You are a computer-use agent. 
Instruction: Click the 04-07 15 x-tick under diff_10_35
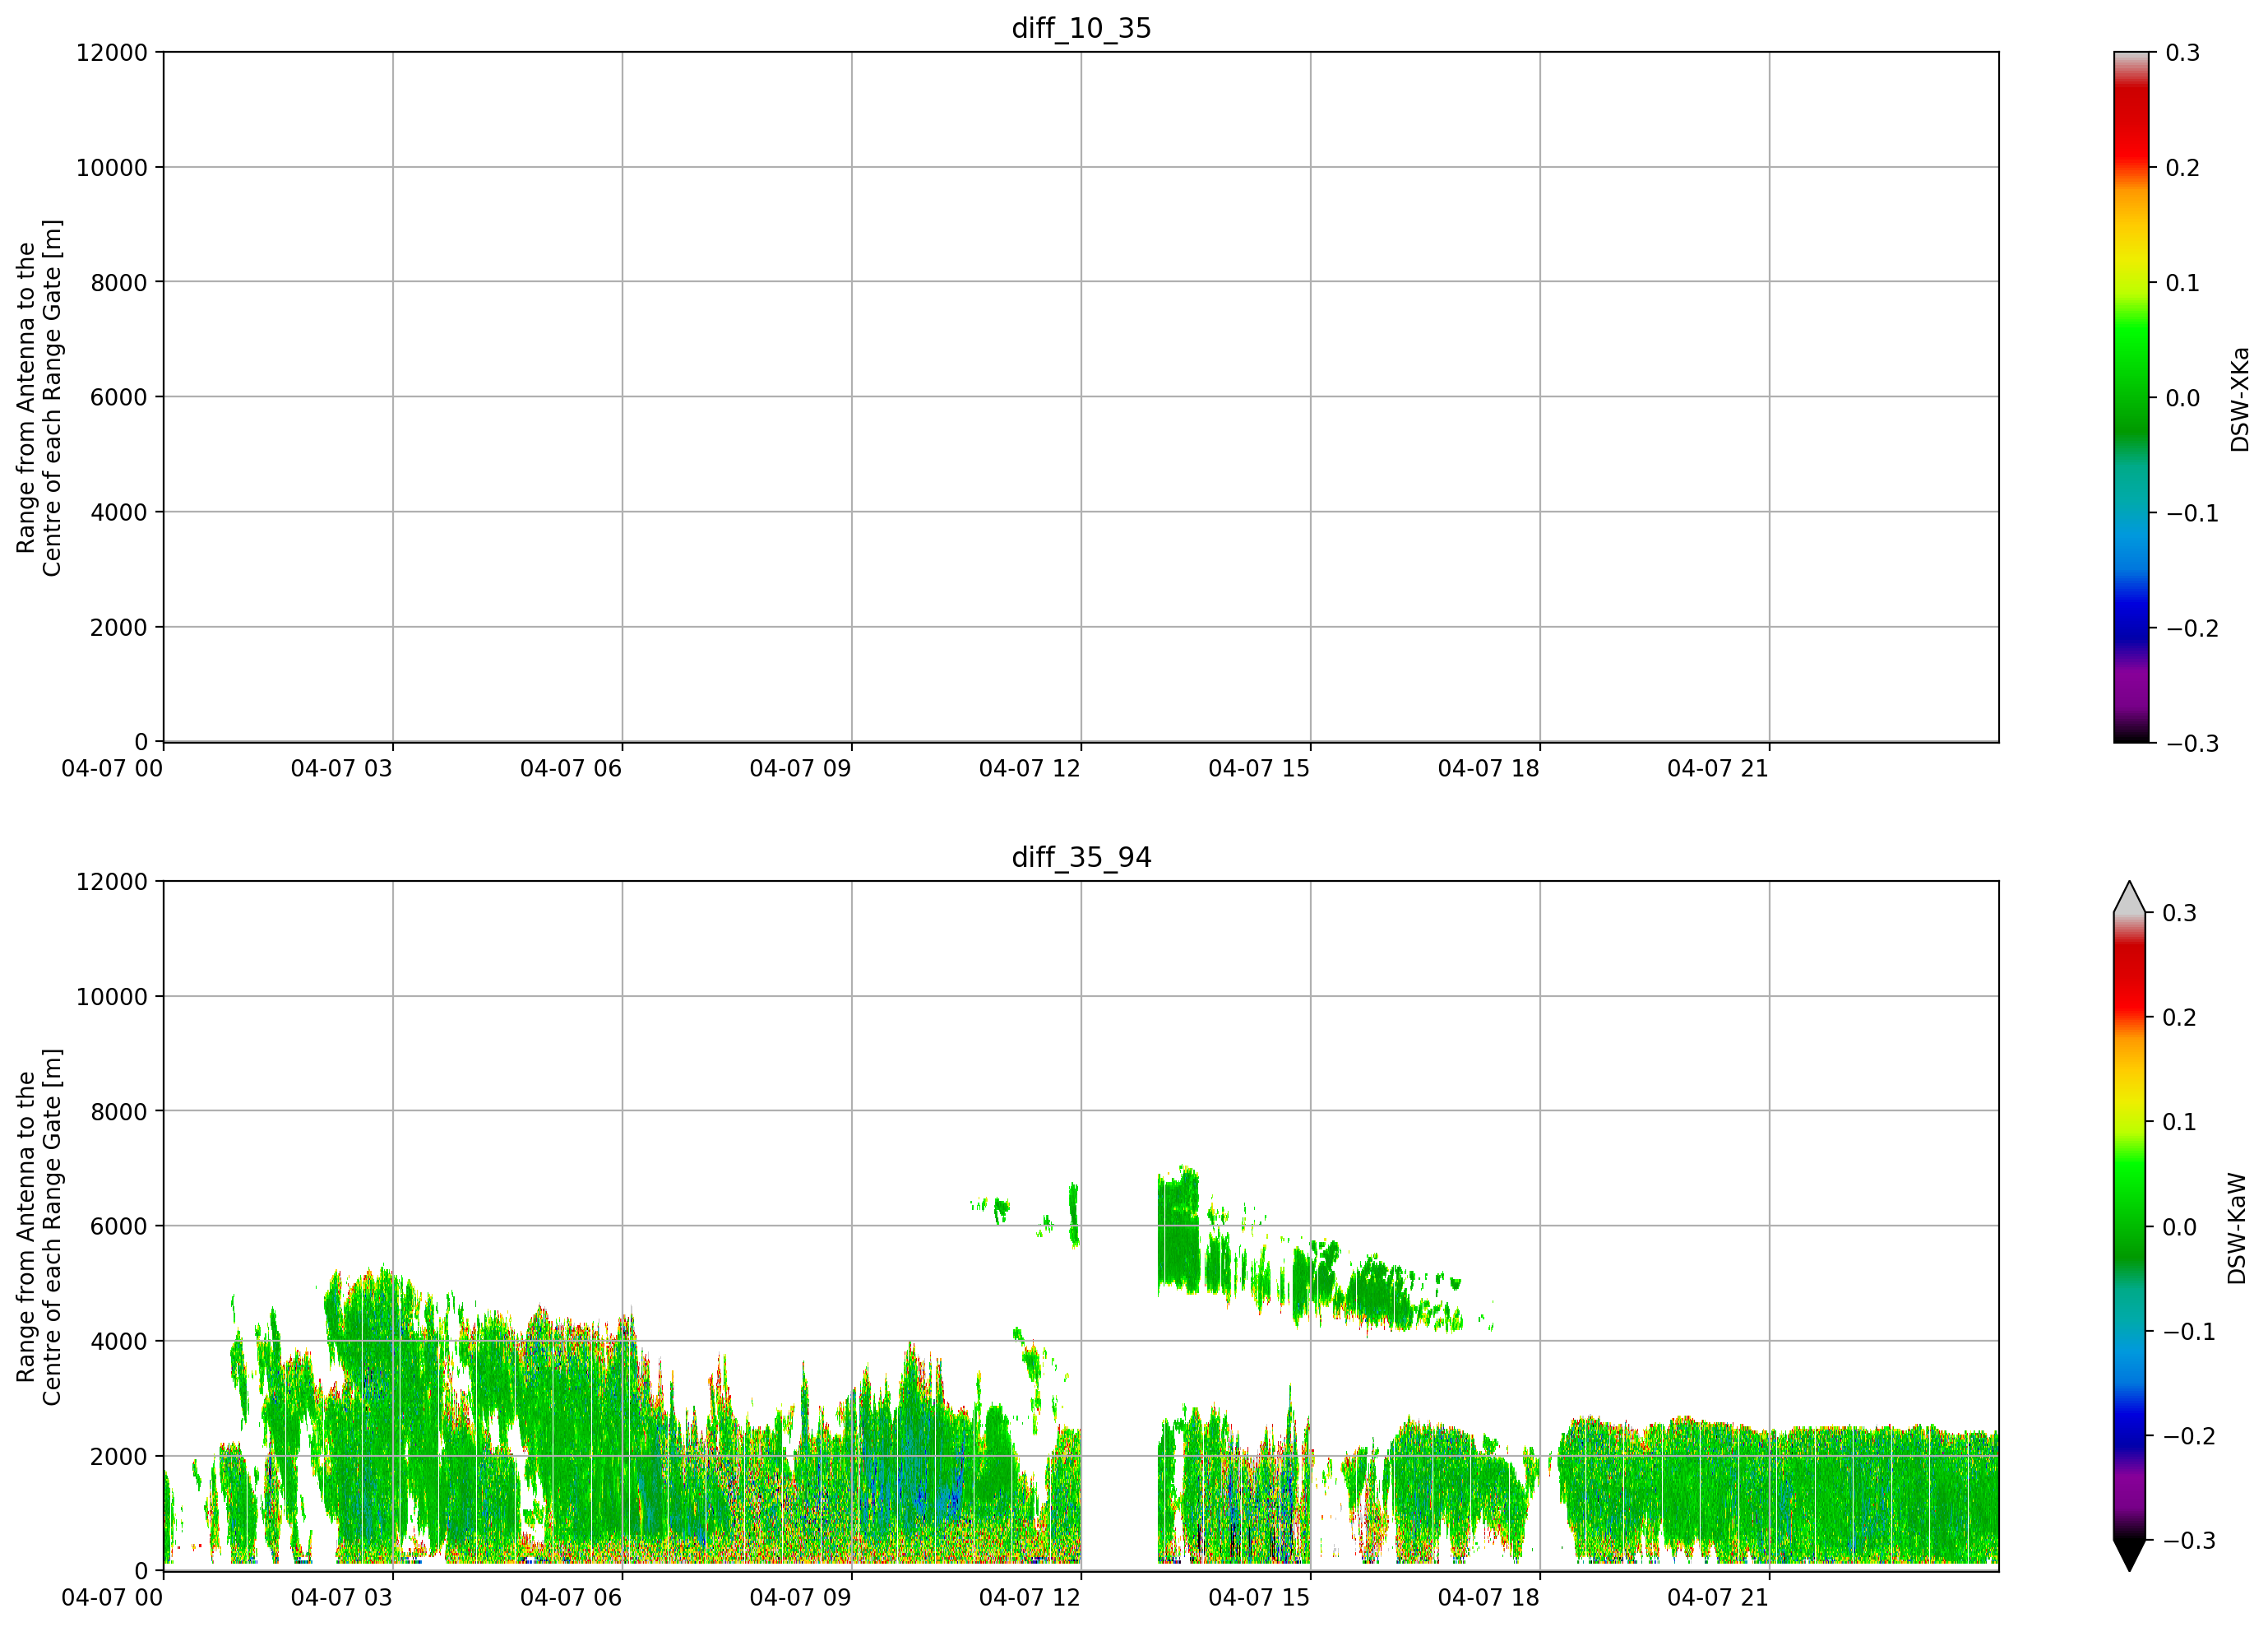1259,768
